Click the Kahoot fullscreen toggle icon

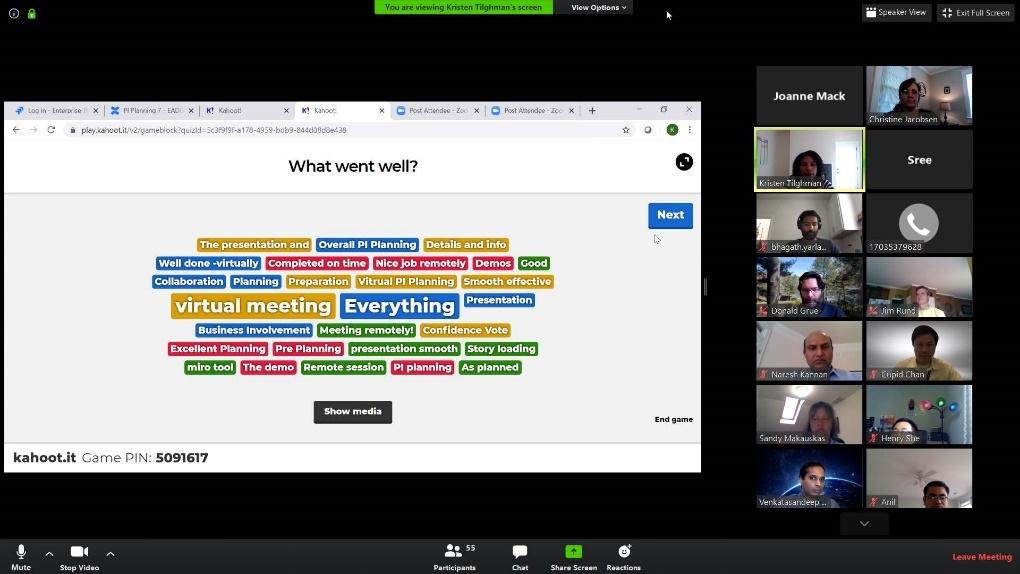click(684, 162)
